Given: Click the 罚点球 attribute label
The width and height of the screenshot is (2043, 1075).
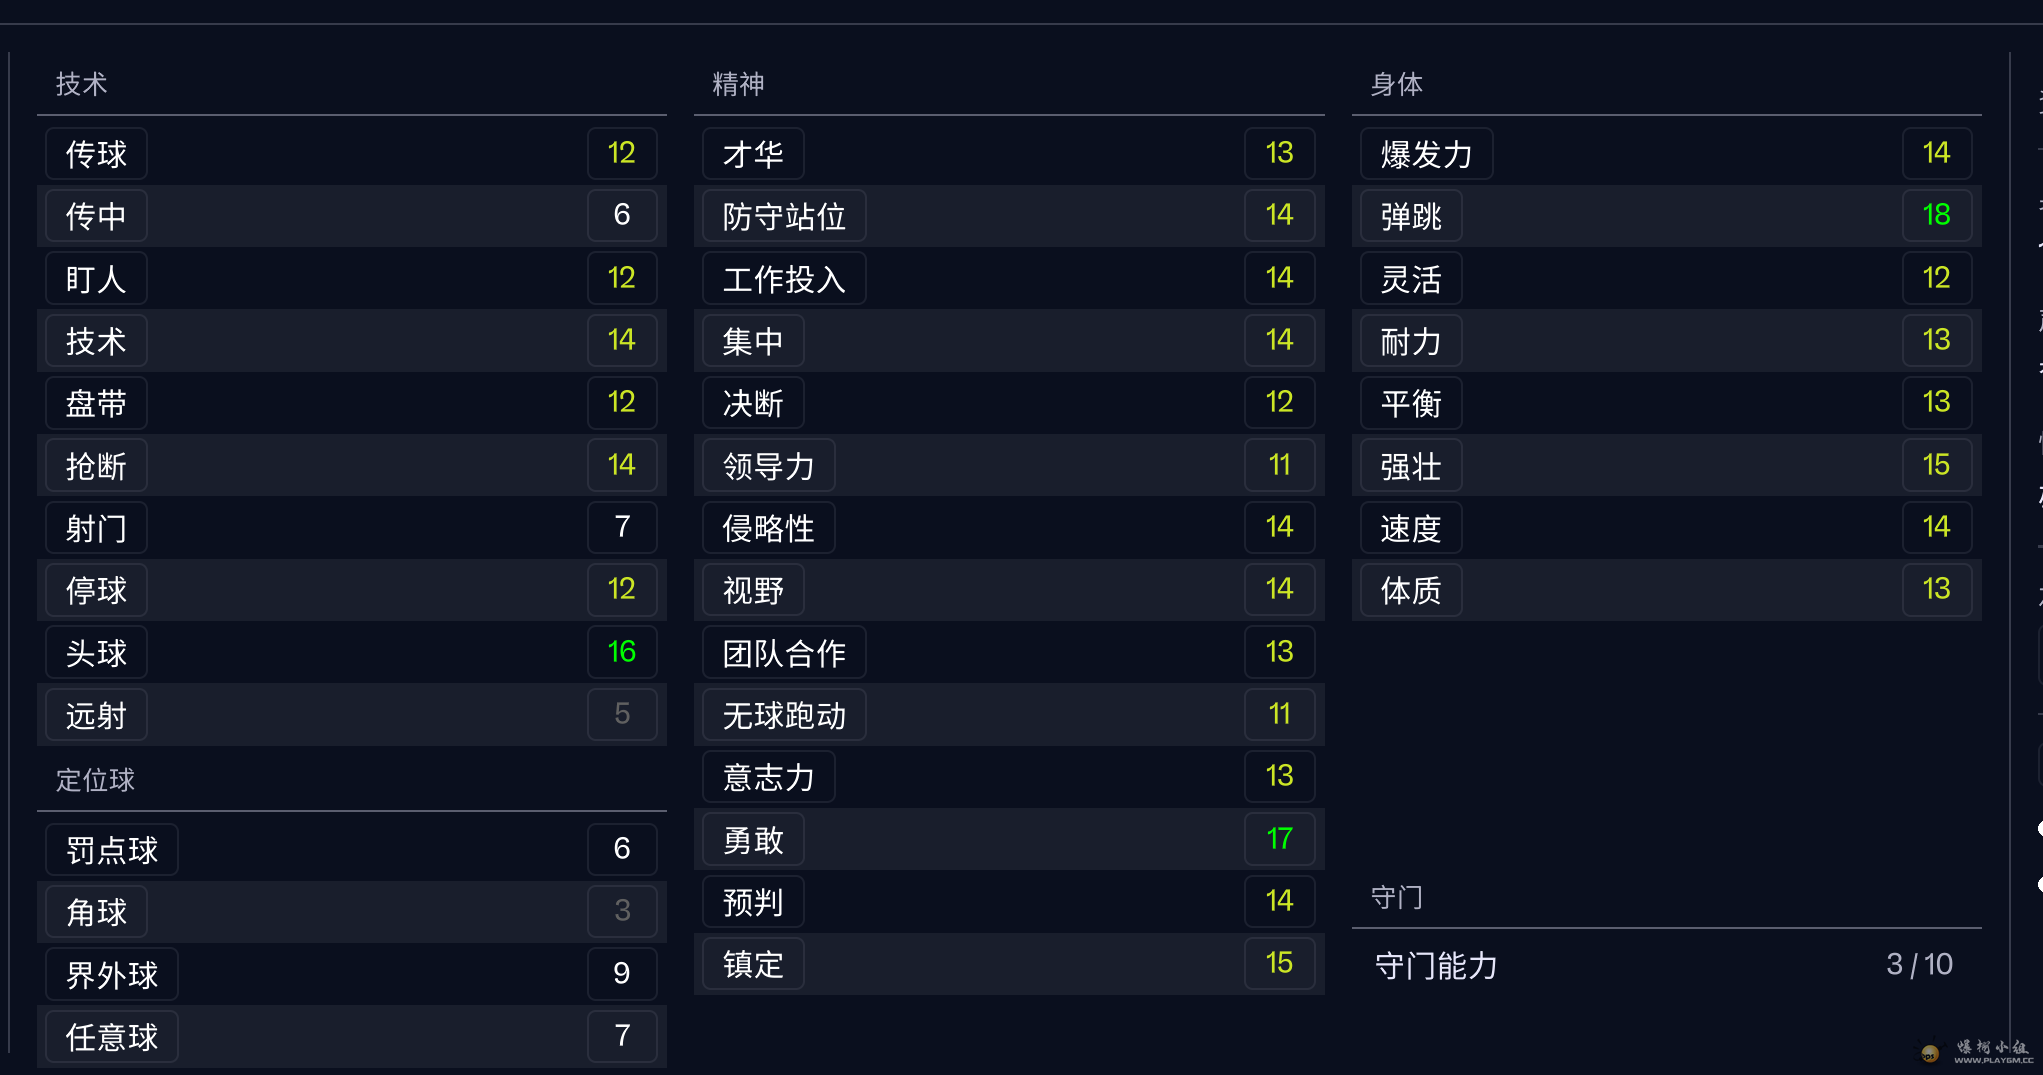Looking at the screenshot, I should pyautogui.click(x=112, y=850).
